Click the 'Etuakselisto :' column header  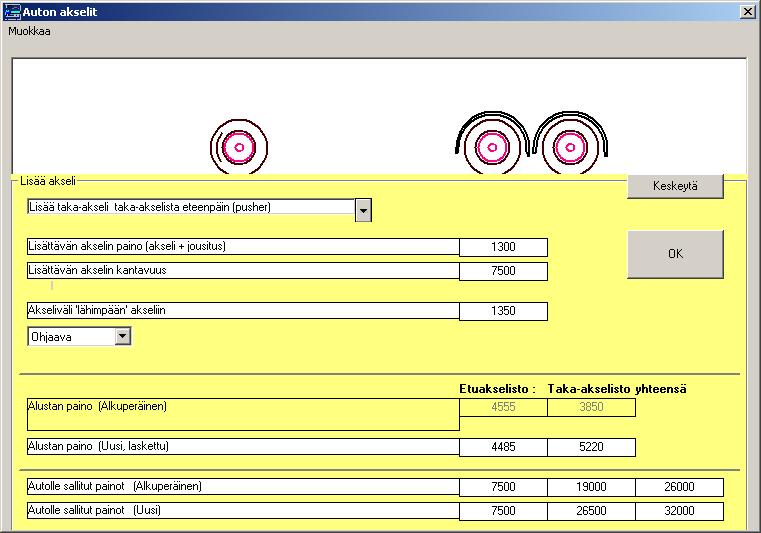[x=497, y=389]
